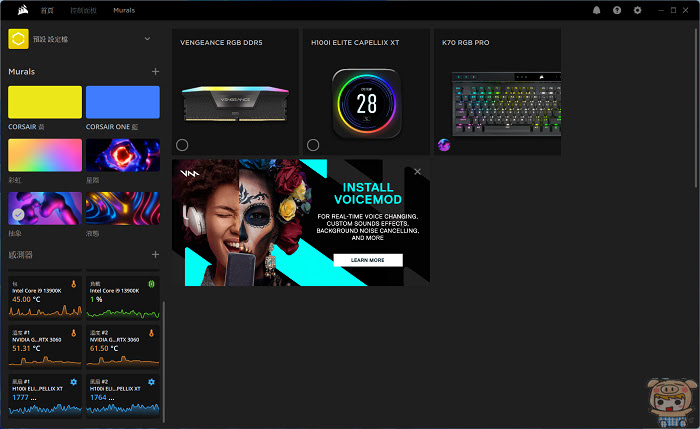This screenshot has width=700, height=429.
Task: Click thermometer icon on 51.31 °C GPU sensor
Action: [74, 333]
